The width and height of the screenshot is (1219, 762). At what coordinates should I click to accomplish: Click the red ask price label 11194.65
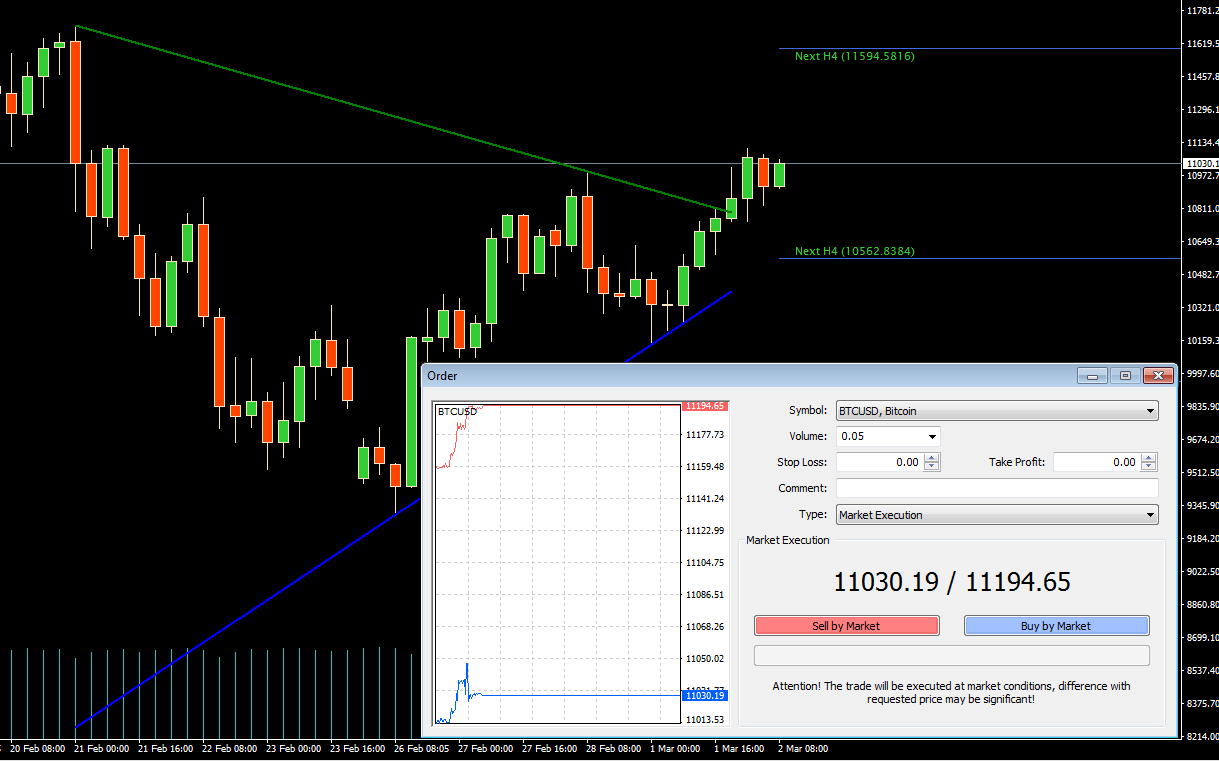(x=703, y=405)
